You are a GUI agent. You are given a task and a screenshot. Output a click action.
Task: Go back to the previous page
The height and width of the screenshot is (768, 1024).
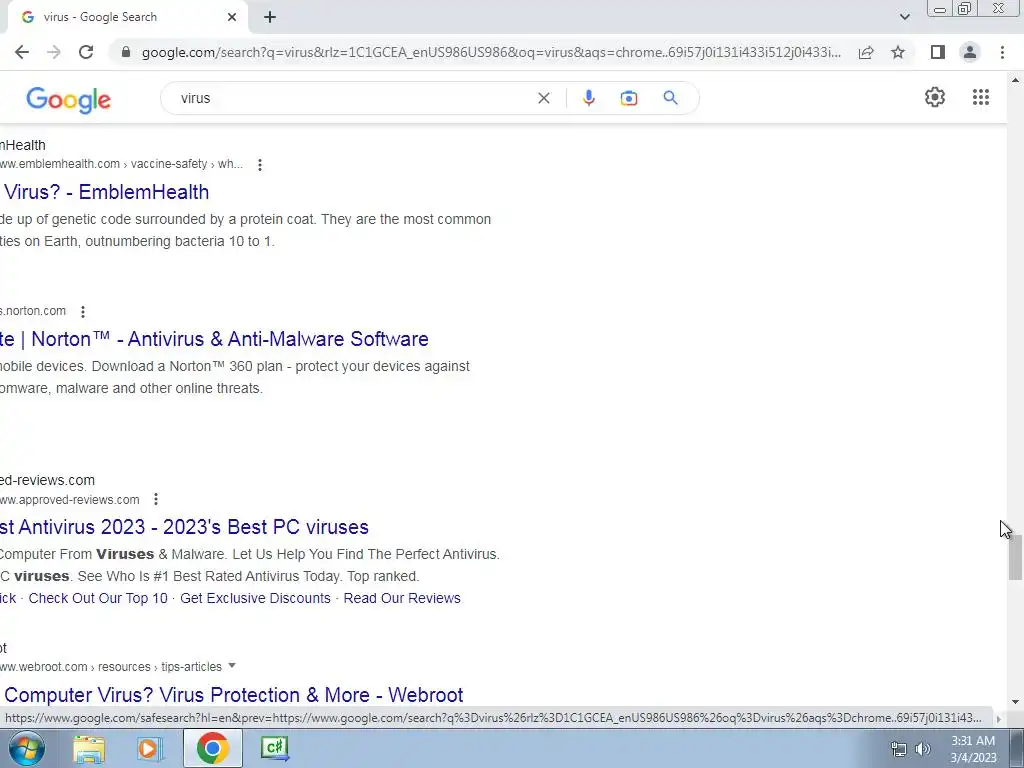pyautogui.click(x=22, y=52)
